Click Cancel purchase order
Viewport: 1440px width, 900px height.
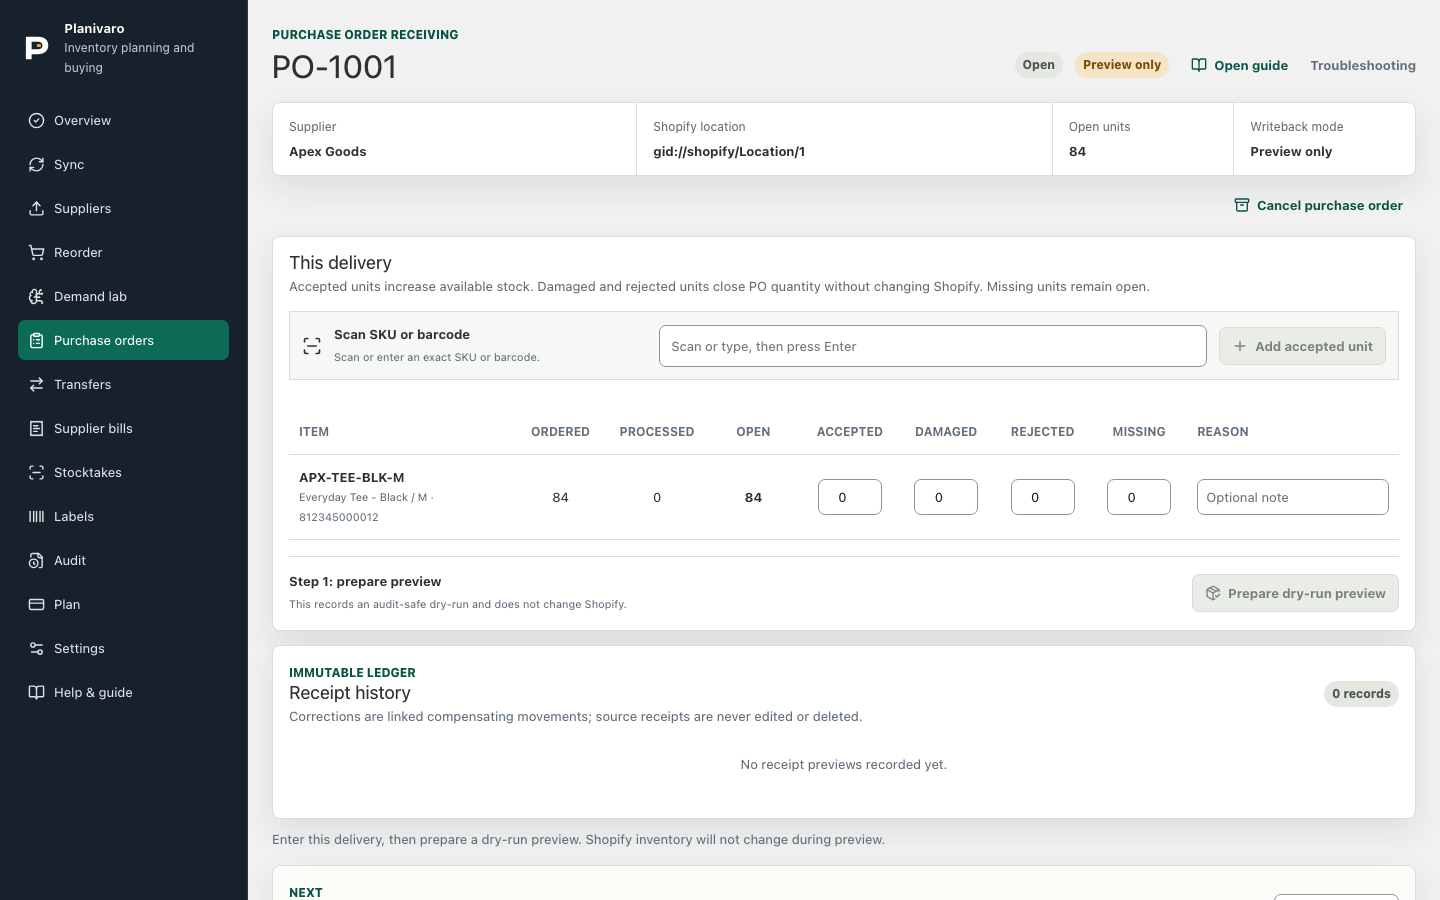click(x=1318, y=205)
